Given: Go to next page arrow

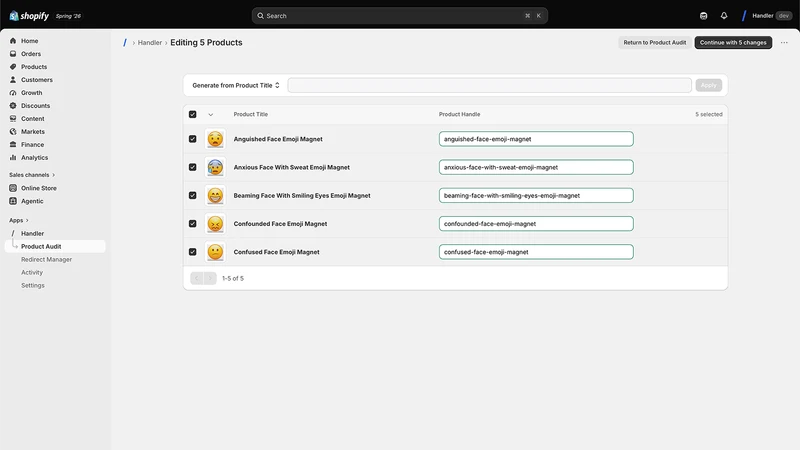Looking at the screenshot, I should click(210, 278).
